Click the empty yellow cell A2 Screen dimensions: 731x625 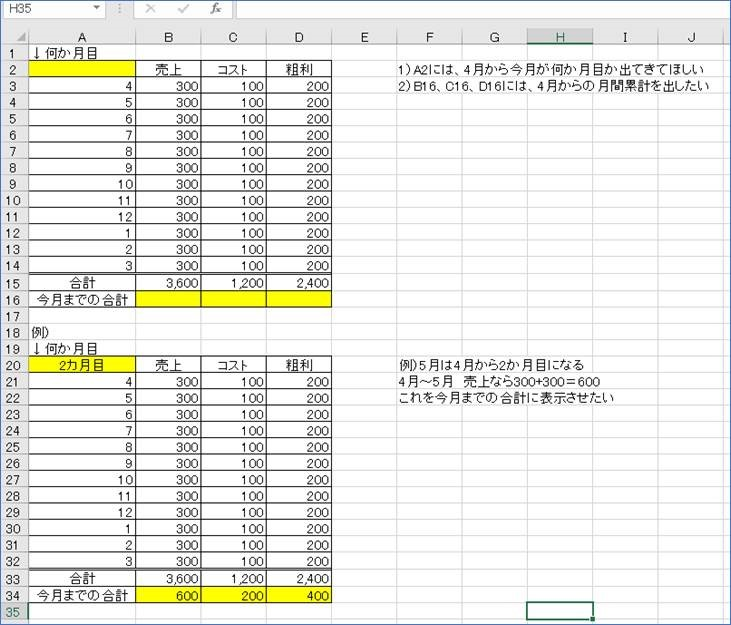click(x=82, y=70)
